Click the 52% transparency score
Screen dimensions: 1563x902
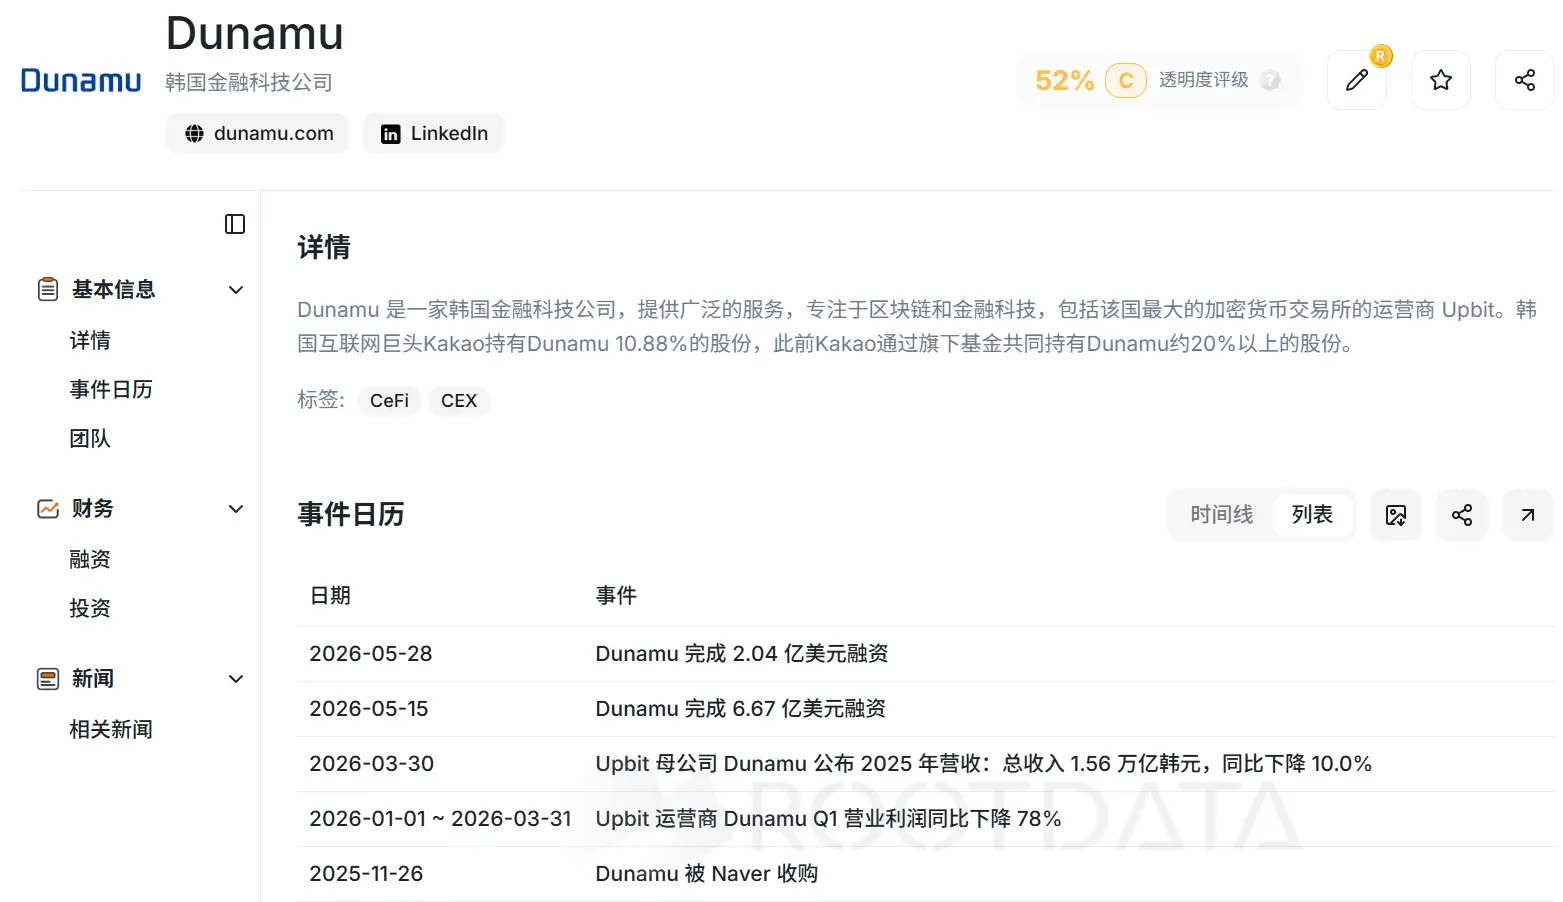[1064, 80]
